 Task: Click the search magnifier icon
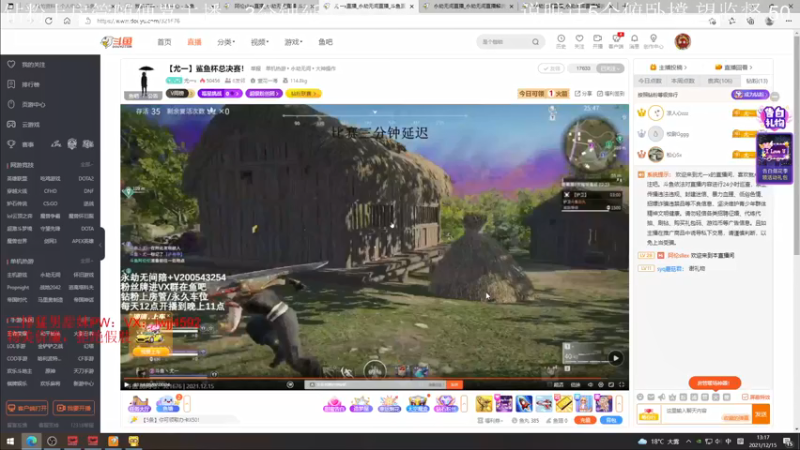pos(535,42)
